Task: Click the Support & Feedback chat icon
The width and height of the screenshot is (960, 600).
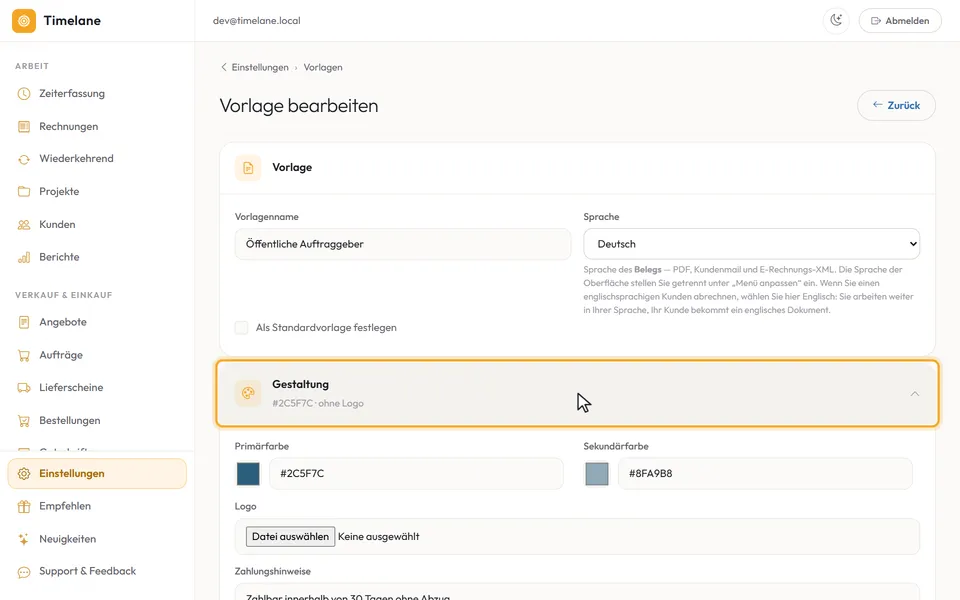Action: coord(24,572)
